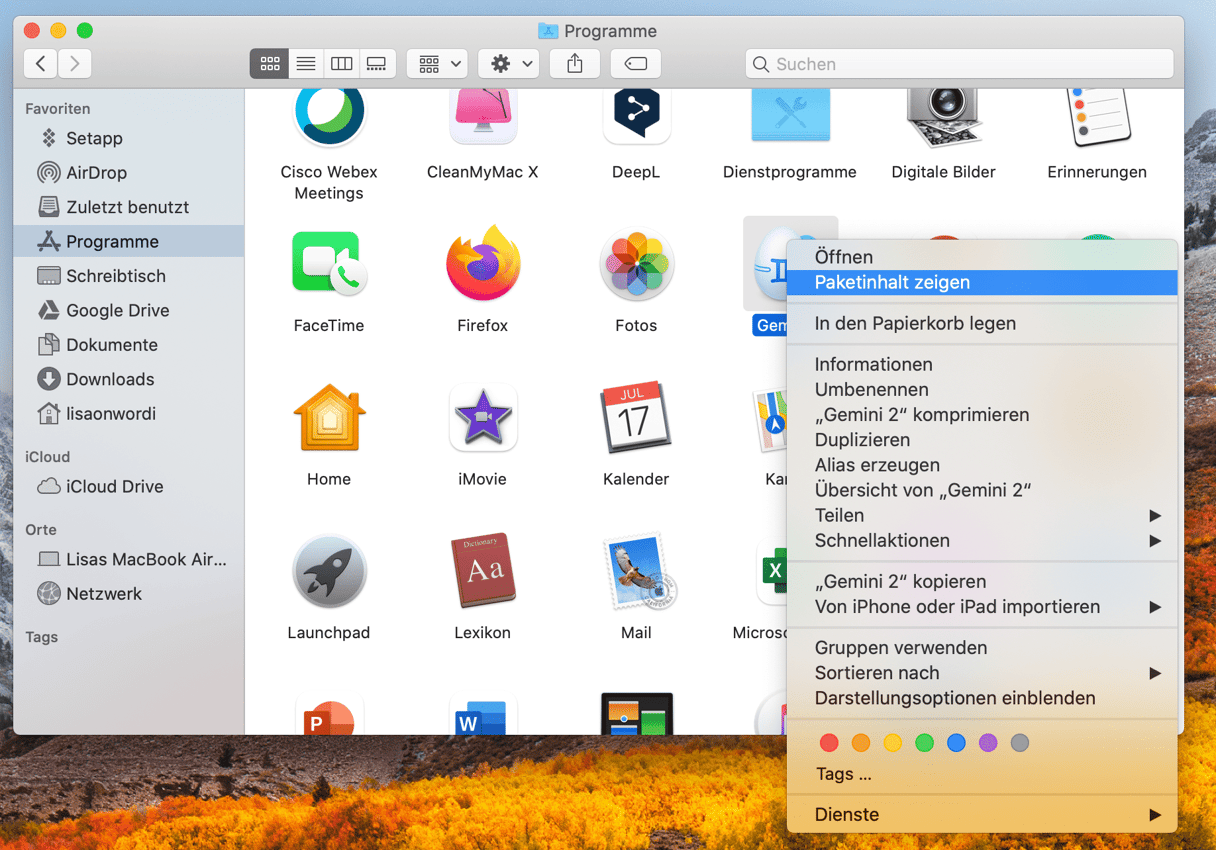Image resolution: width=1216 pixels, height=850 pixels.
Task: Open Zuletzt benutzt in the sidebar
Action: [129, 207]
